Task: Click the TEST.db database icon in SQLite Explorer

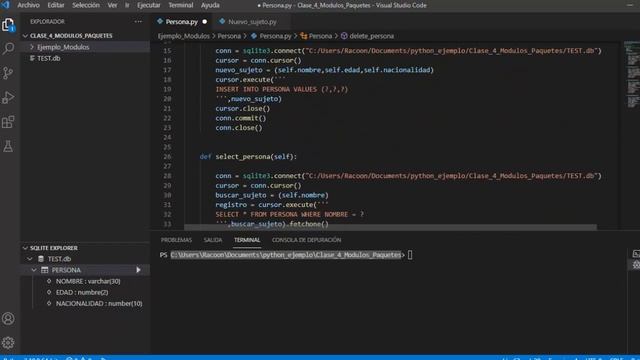Action: tap(41, 259)
